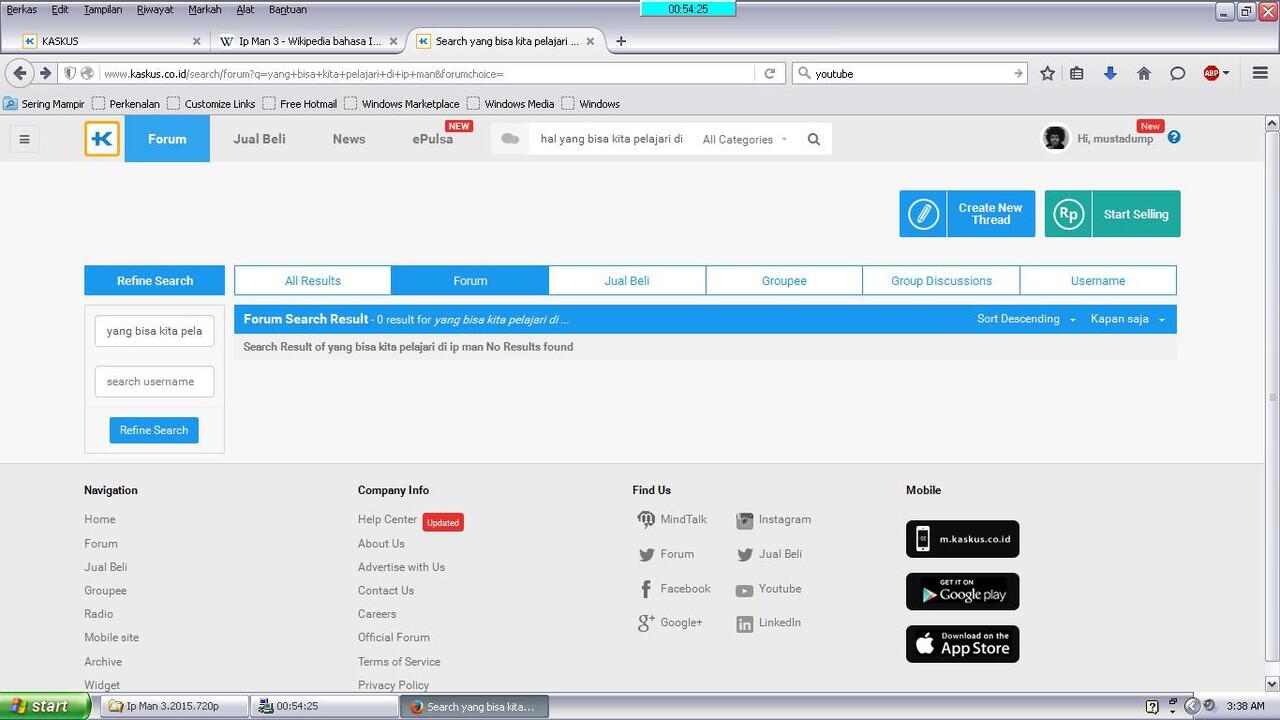
Task: Open the Advertise with Us footer link
Action: pyautogui.click(x=401, y=567)
